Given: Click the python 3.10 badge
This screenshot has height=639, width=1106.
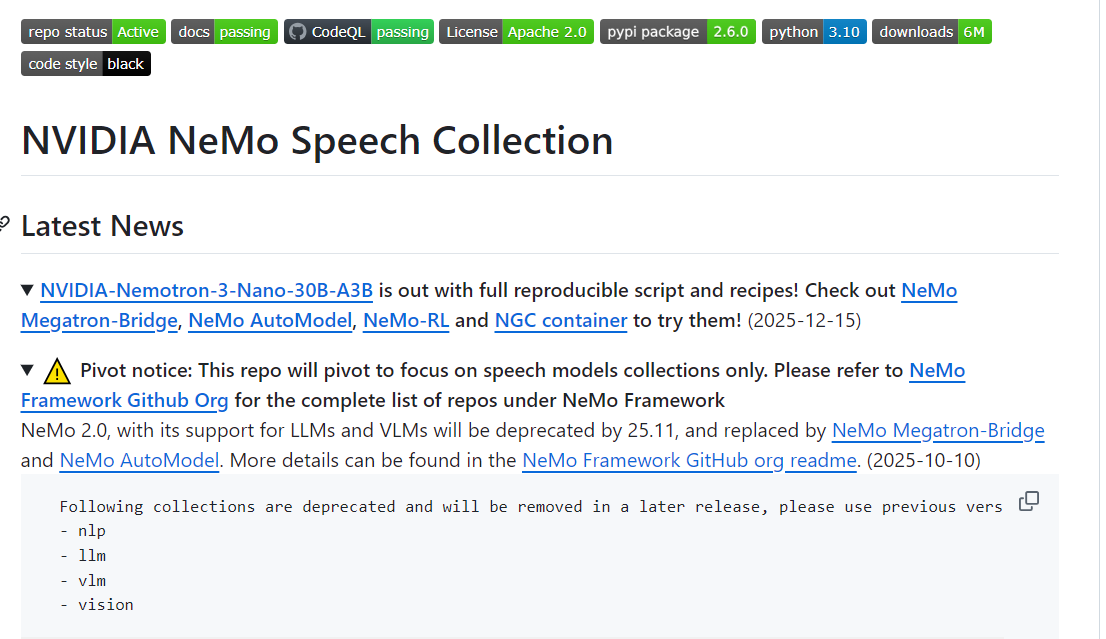Looking at the screenshot, I should click(x=814, y=32).
